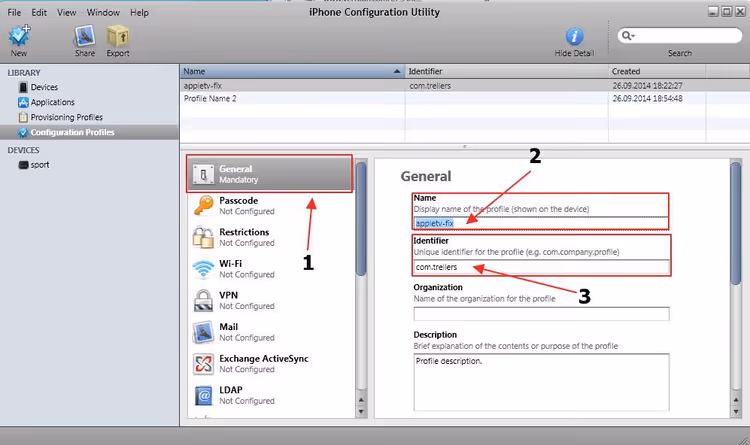Open the File menu
The height and width of the screenshot is (445, 750).
point(14,12)
